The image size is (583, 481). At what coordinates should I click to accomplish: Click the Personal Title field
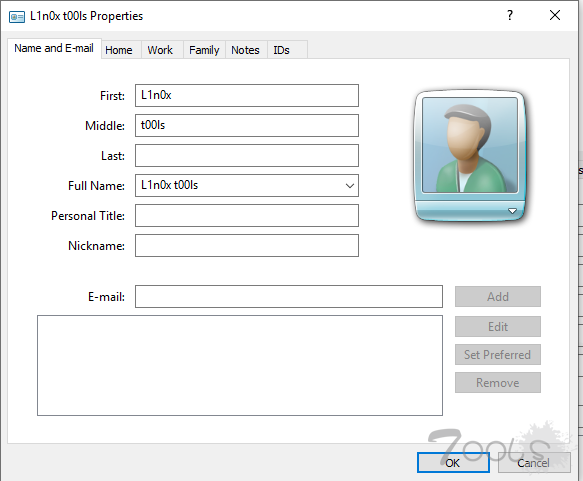(247, 216)
